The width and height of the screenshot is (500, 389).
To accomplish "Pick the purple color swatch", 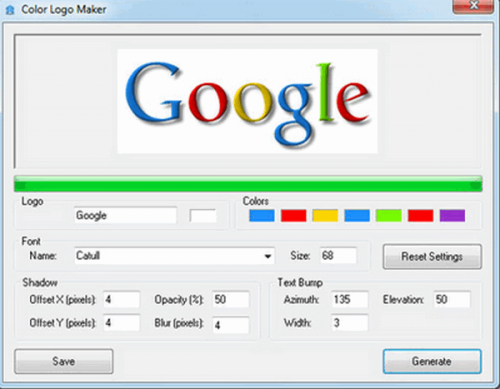I will click(452, 215).
